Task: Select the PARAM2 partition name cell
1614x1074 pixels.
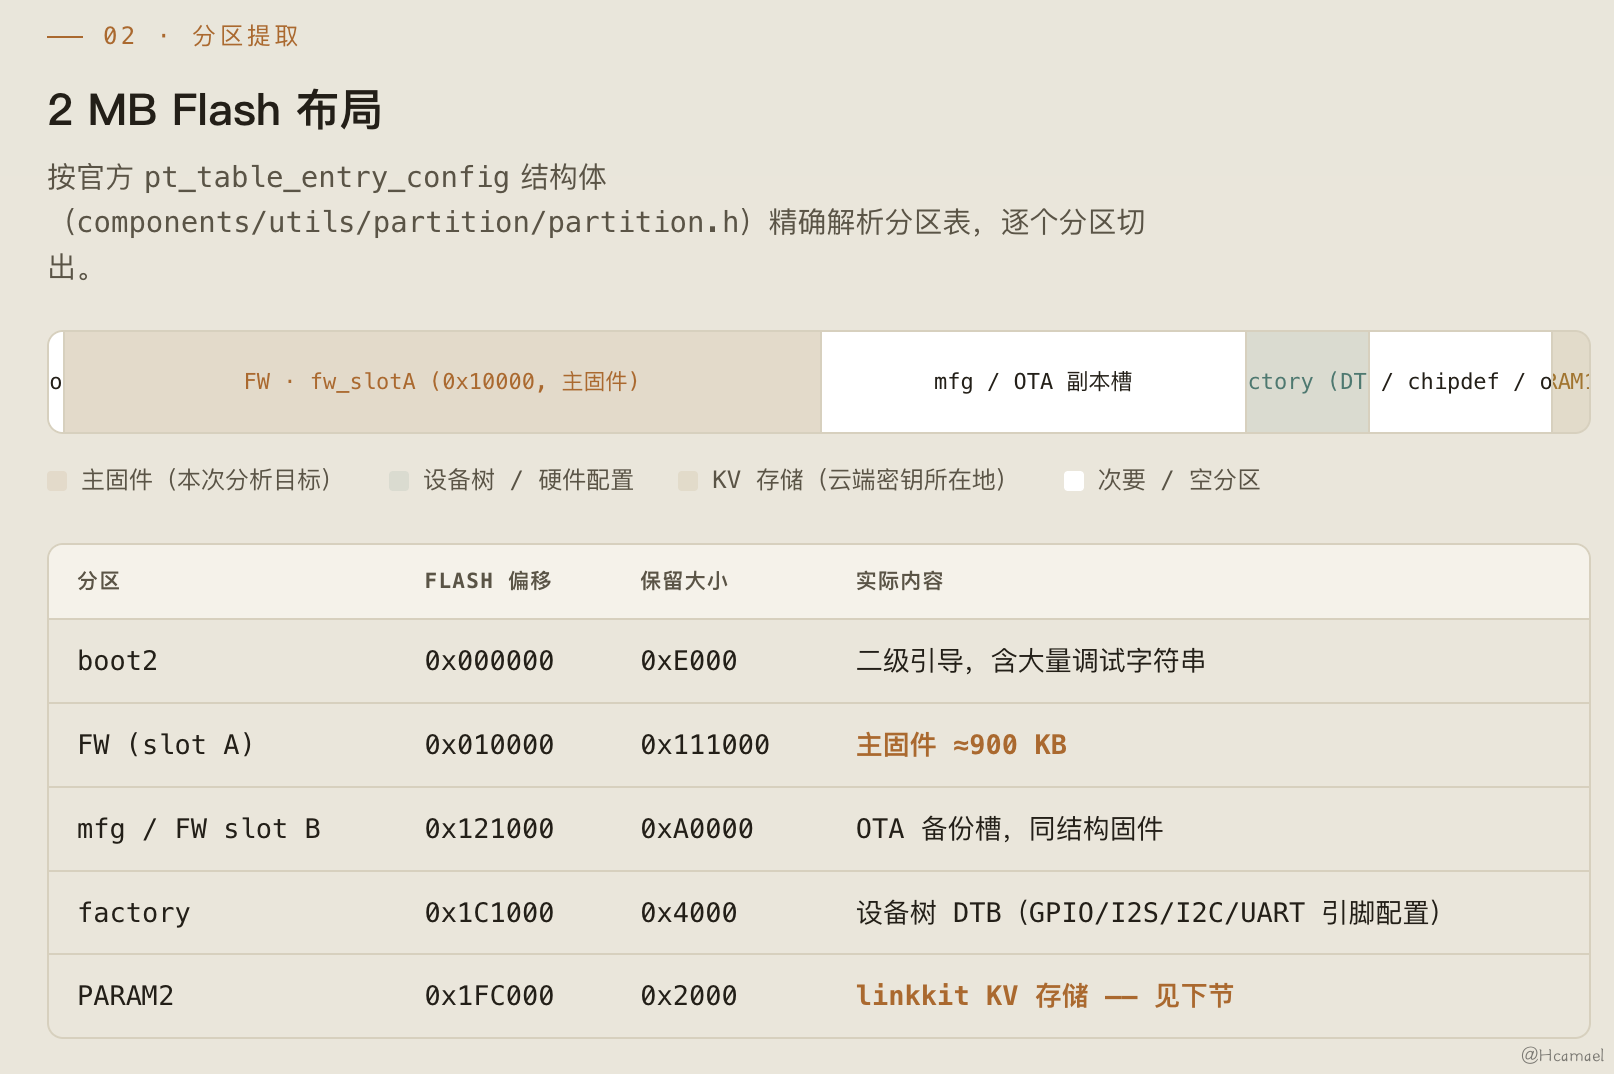Action: click(x=126, y=996)
